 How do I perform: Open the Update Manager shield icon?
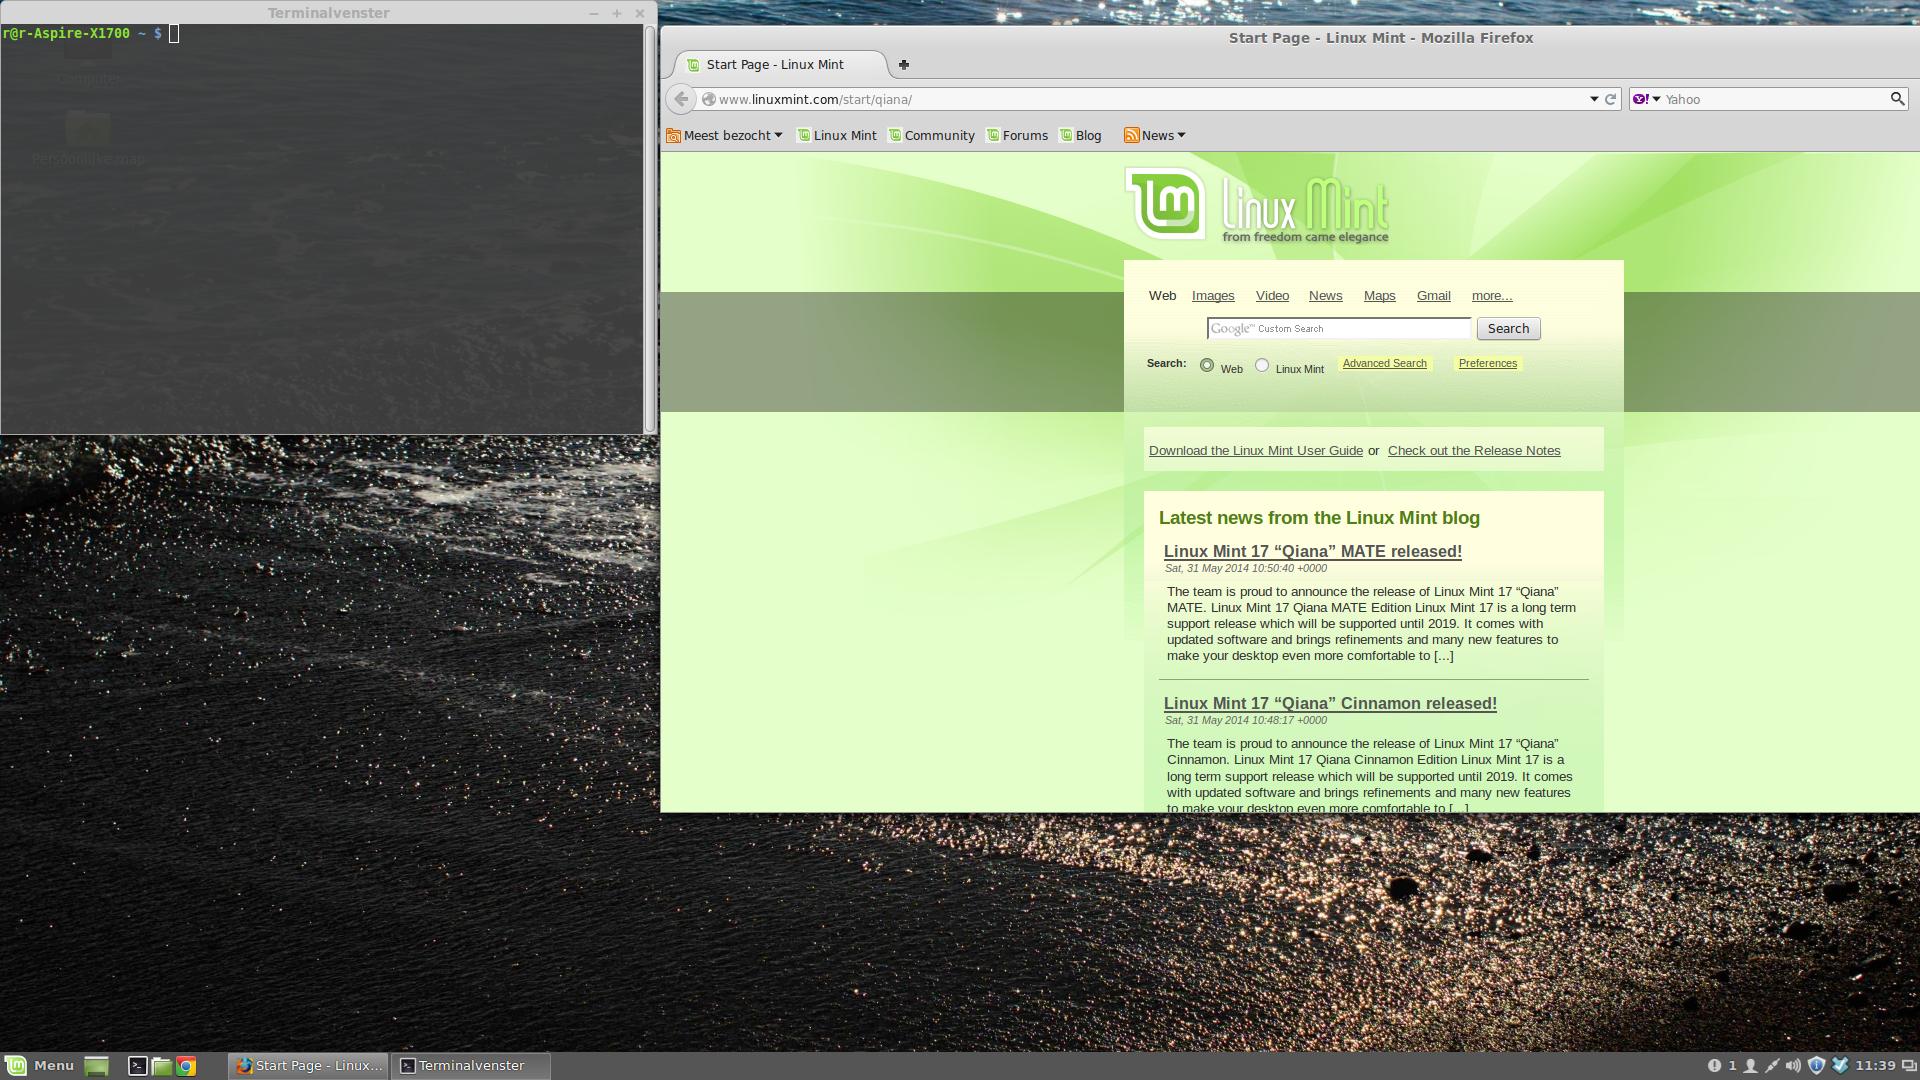[x=1817, y=1066]
